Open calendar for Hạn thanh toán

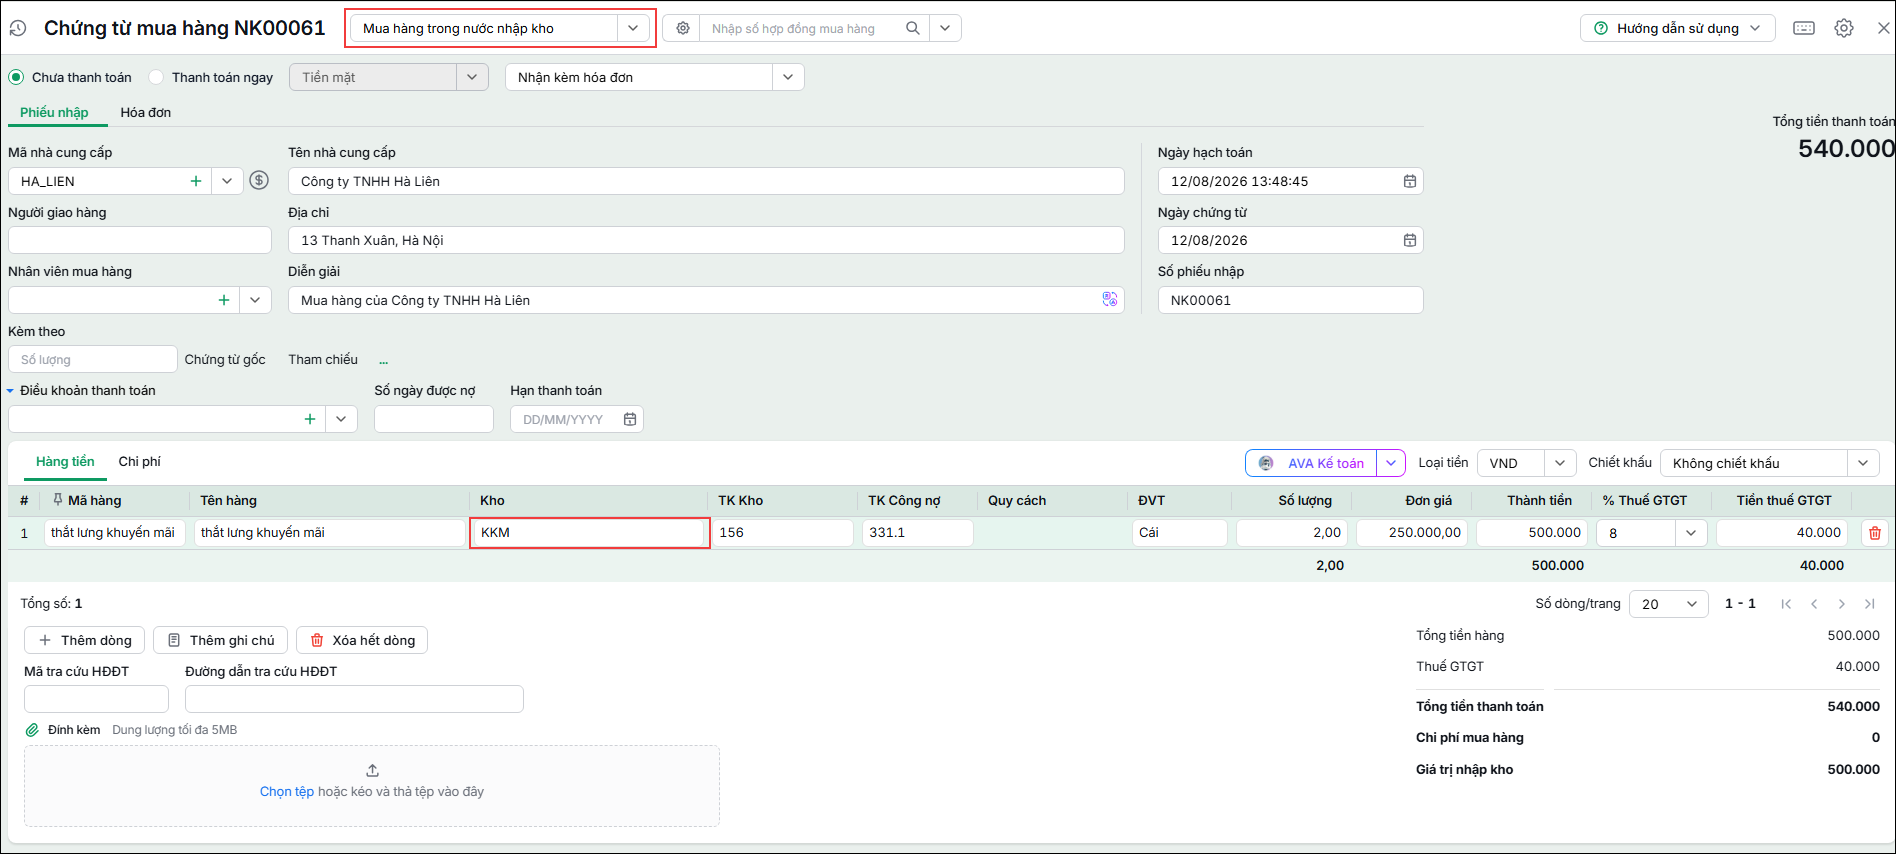[x=630, y=419]
